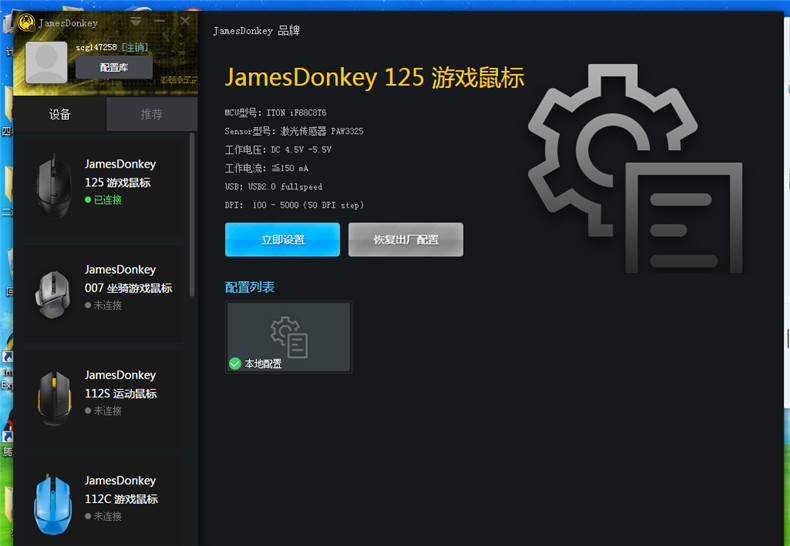Open the 配置库 configuration library
The width and height of the screenshot is (790, 546).
point(114,67)
